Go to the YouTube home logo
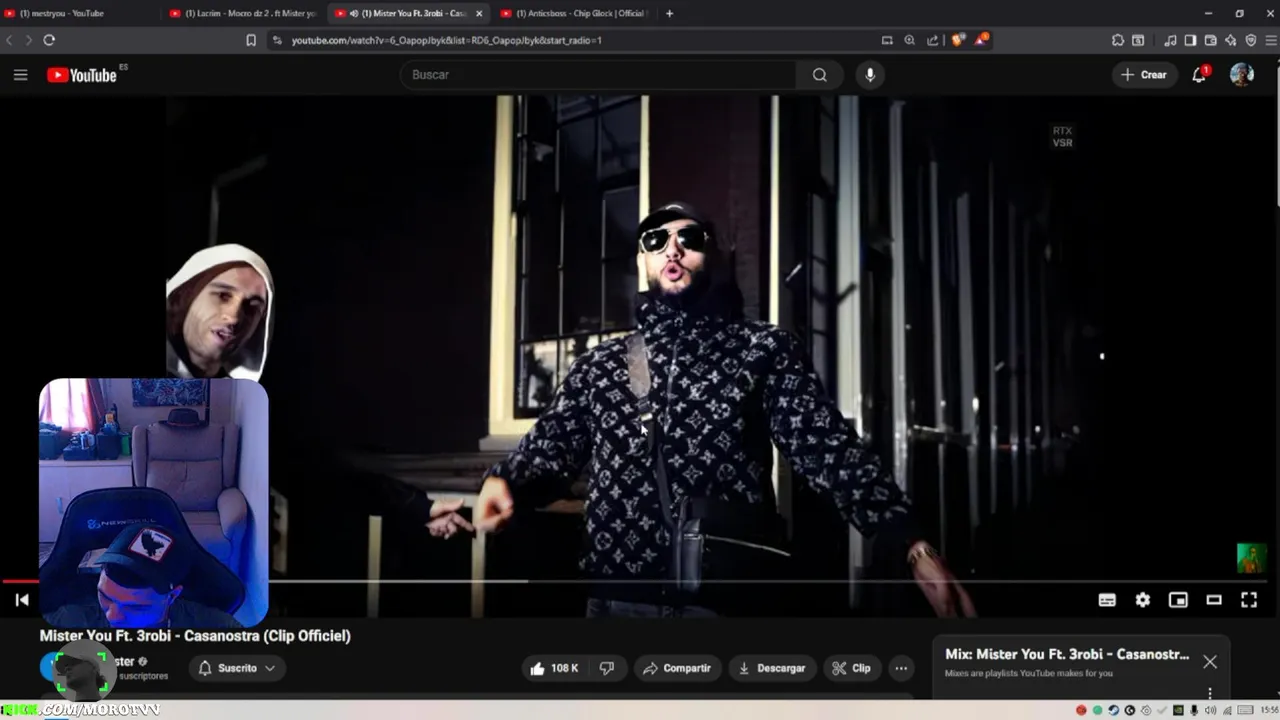Screen dimensions: 1280x720 (82, 75)
